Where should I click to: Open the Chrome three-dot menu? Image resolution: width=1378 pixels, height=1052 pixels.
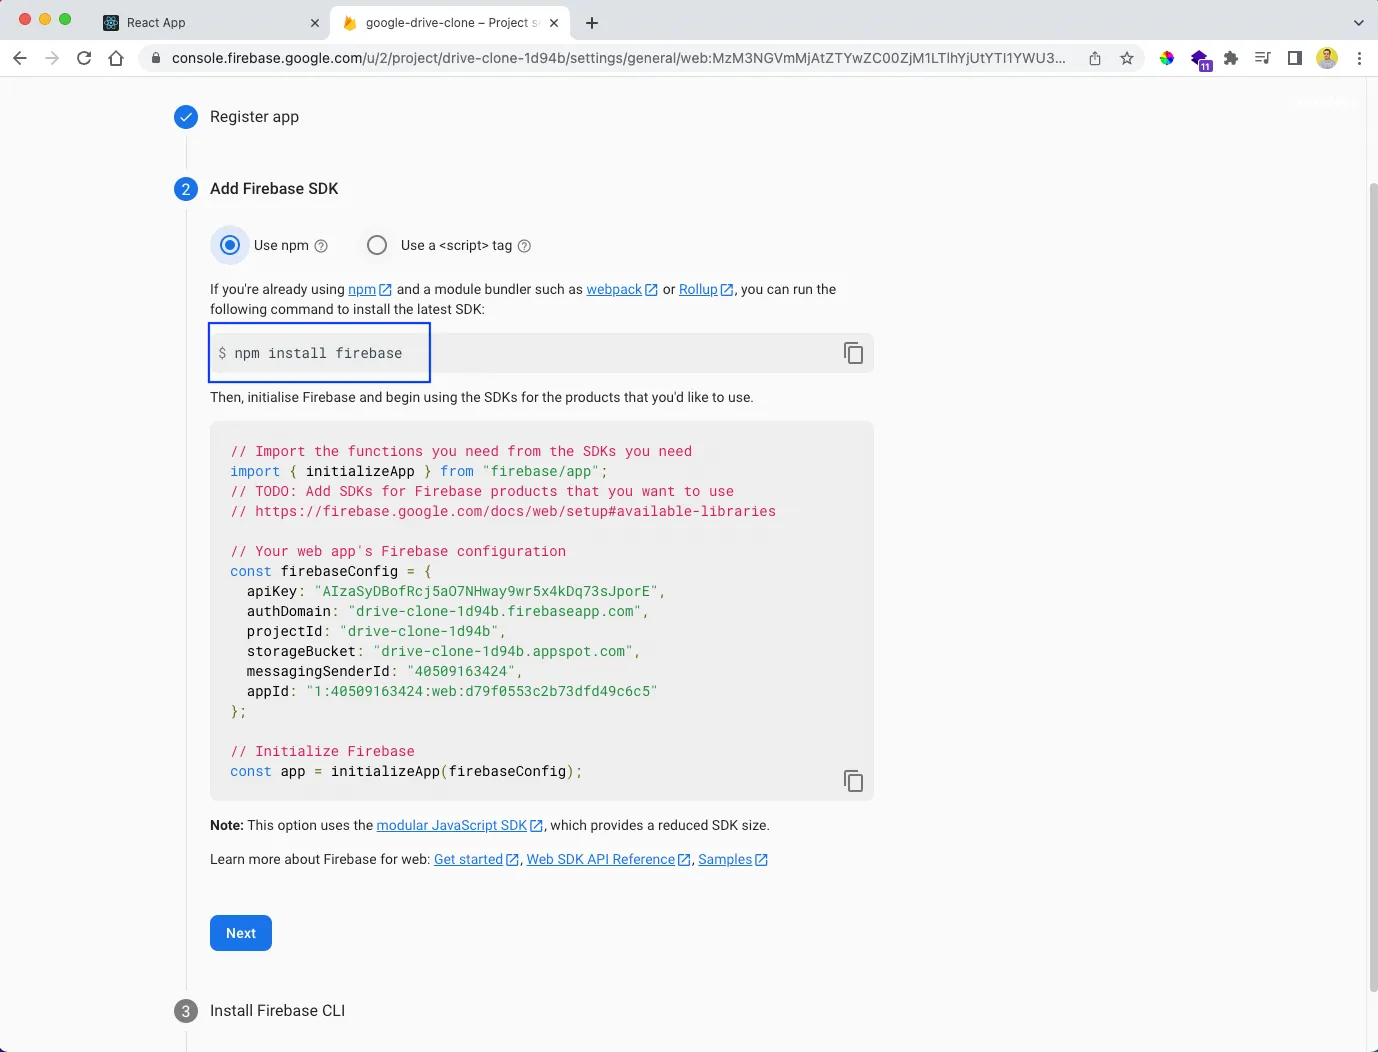tap(1359, 58)
